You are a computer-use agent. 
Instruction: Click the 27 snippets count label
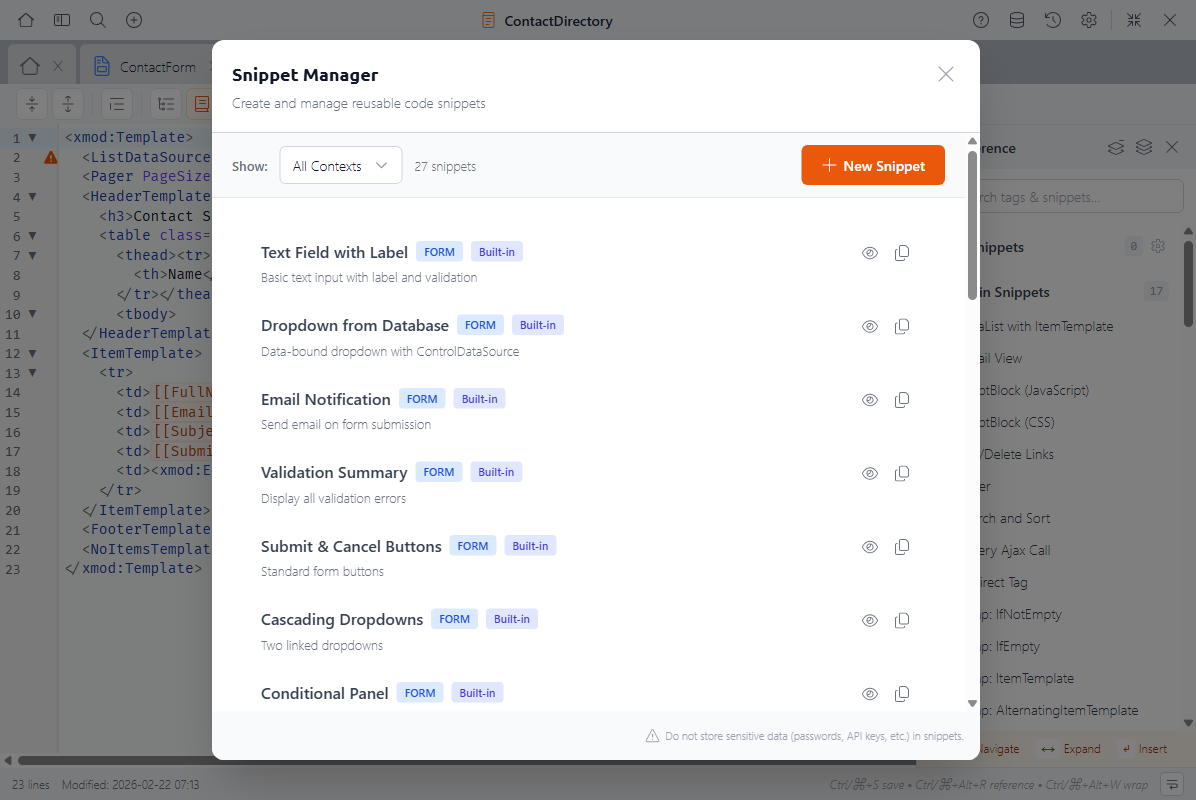(x=445, y=166)
